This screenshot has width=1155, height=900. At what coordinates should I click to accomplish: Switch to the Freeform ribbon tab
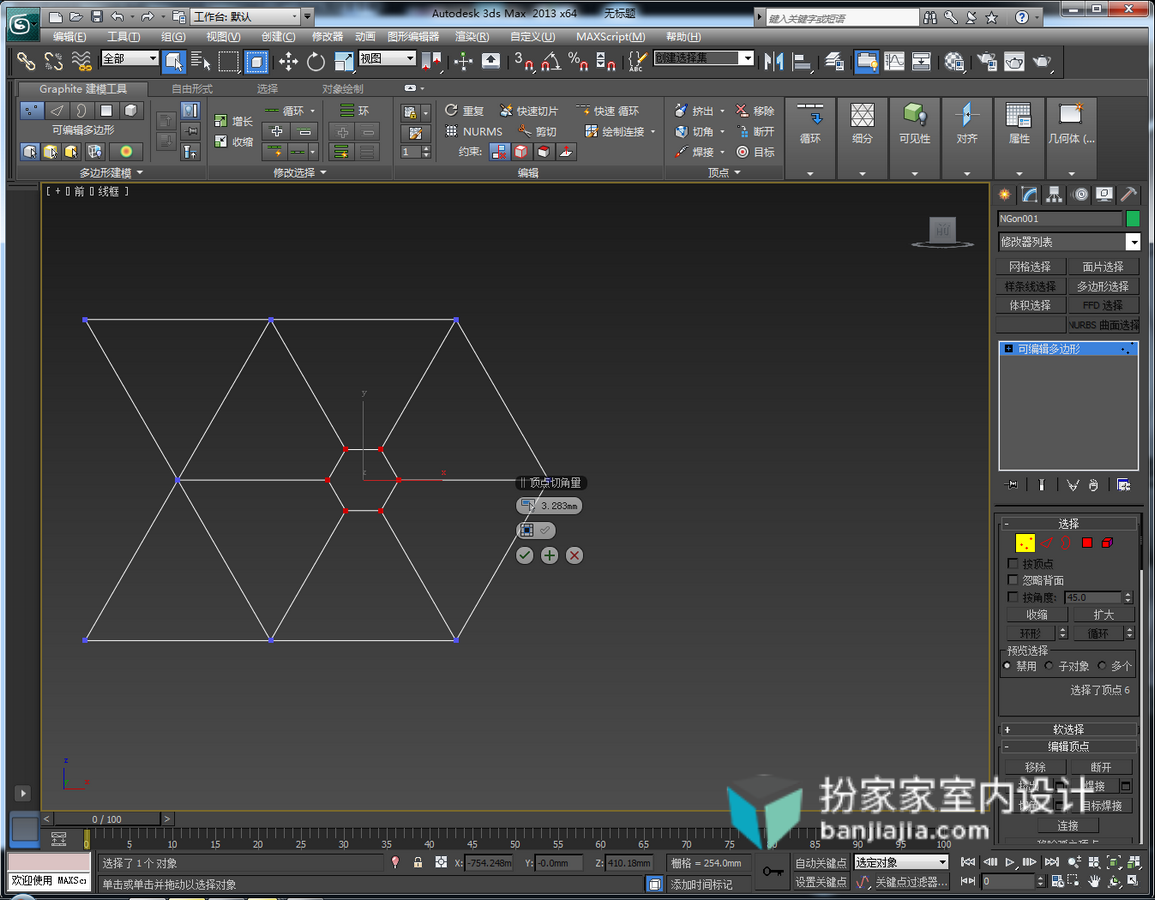point(192,88)
